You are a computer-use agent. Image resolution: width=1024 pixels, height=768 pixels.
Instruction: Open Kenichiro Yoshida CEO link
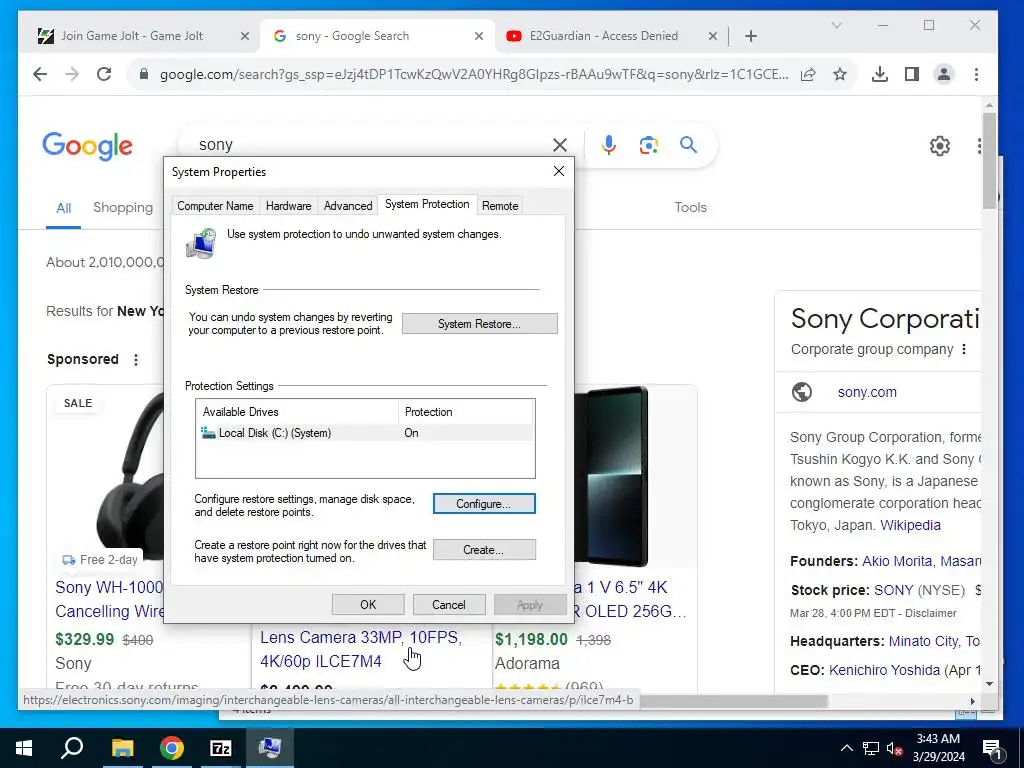[884, 671]
